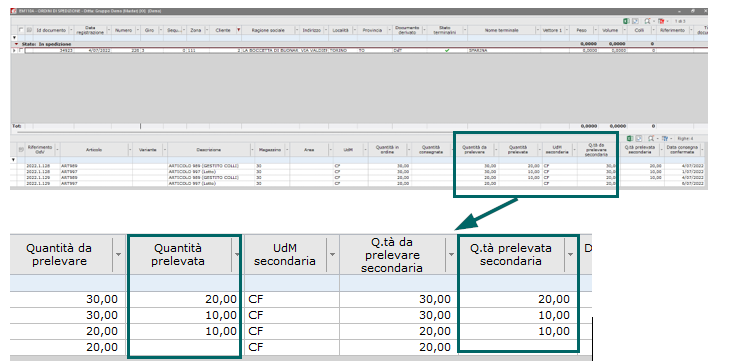Click the green check in Stato terminalini cell

[x=447, y=50]
